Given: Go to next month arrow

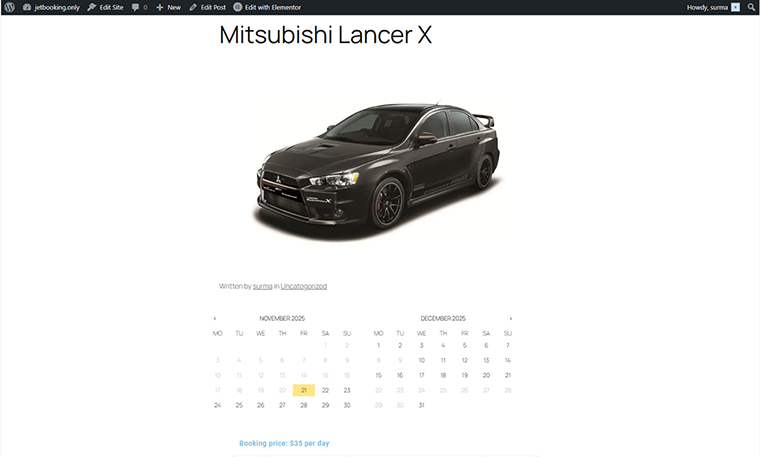Looking at the screenshot, I should pyautogui.click(x=510, y=318).
